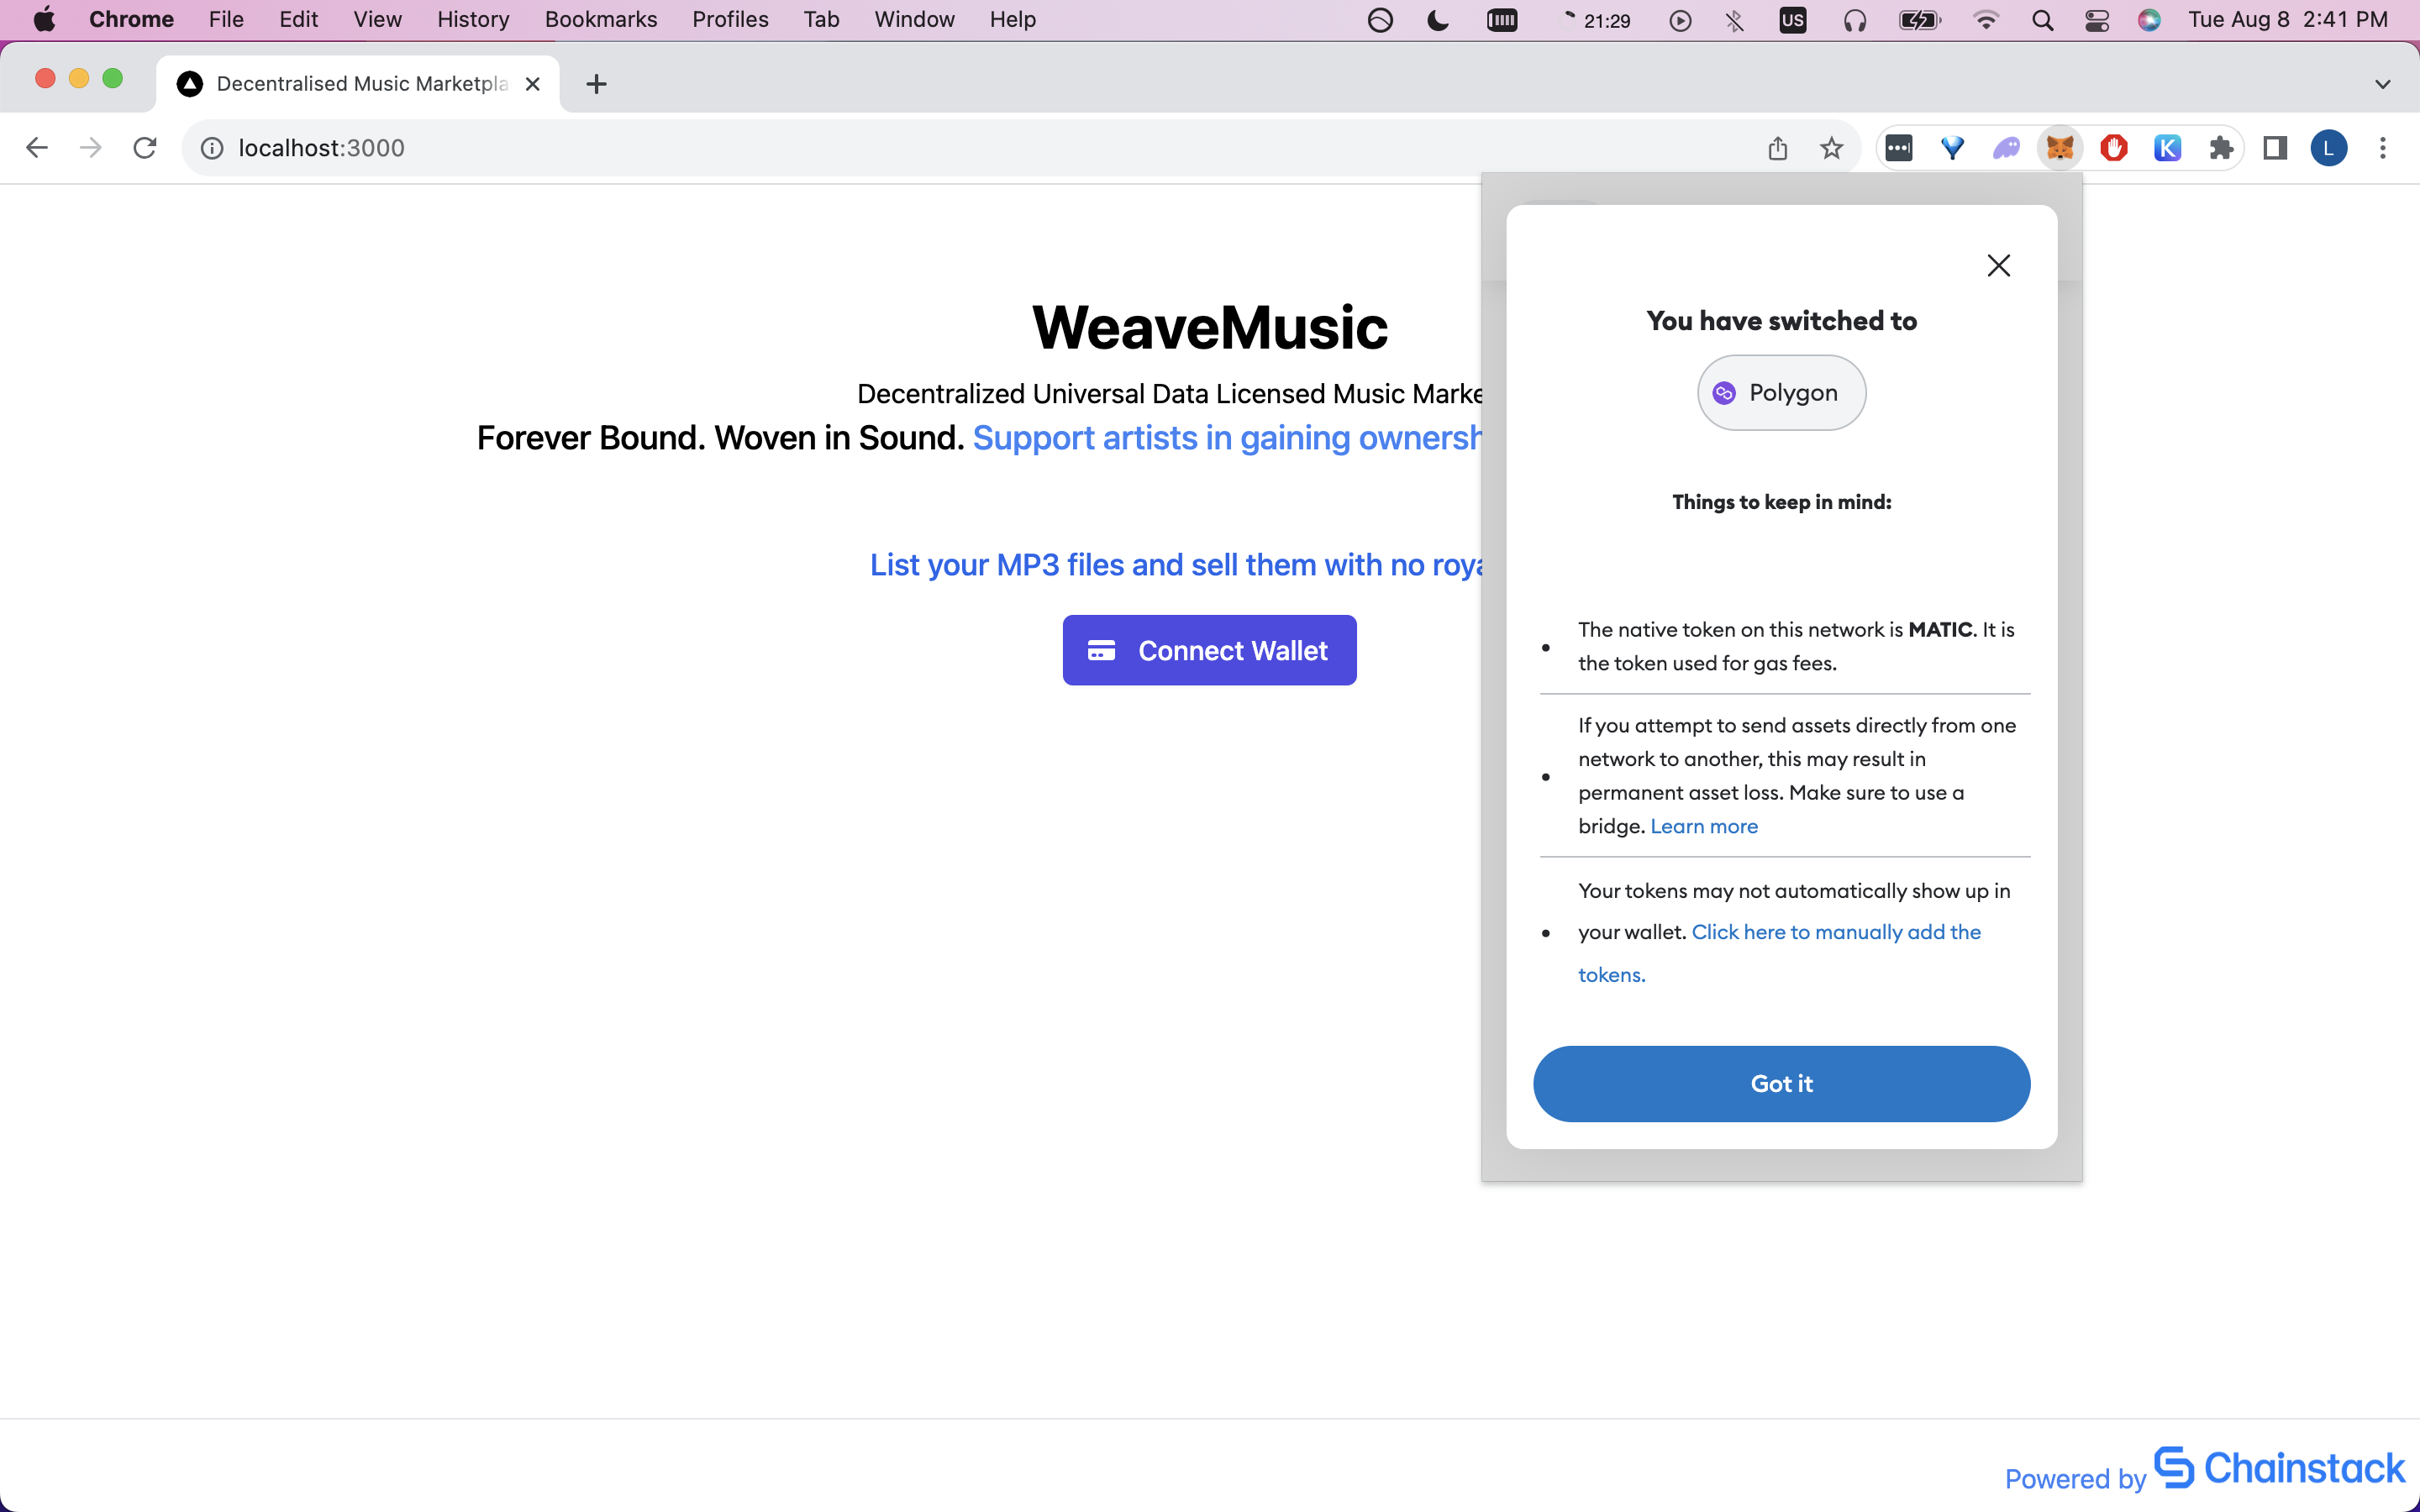Image resolution: width=2420 pixels, height=1512 pixels.
Task: Open the History menu
Action: pyautogui.click(x=472, y=20)
